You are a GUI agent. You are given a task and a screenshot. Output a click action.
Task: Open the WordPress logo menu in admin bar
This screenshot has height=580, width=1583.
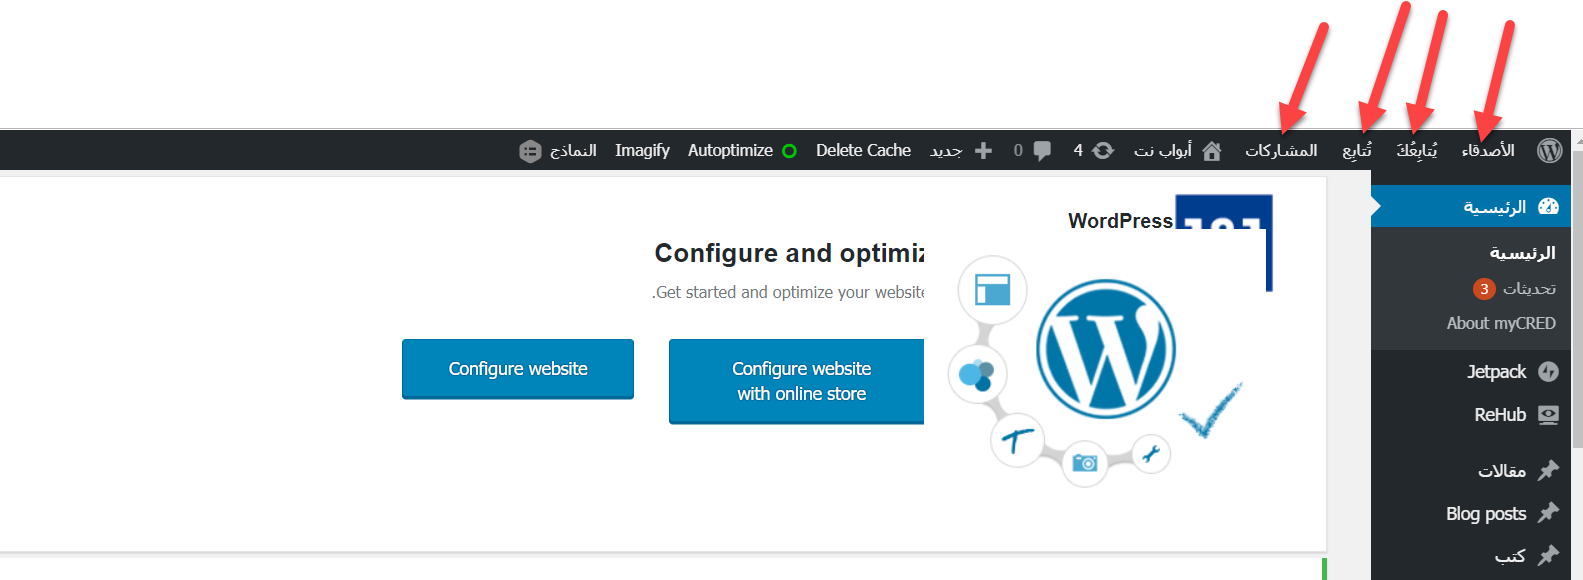(x=1550, y=150)
